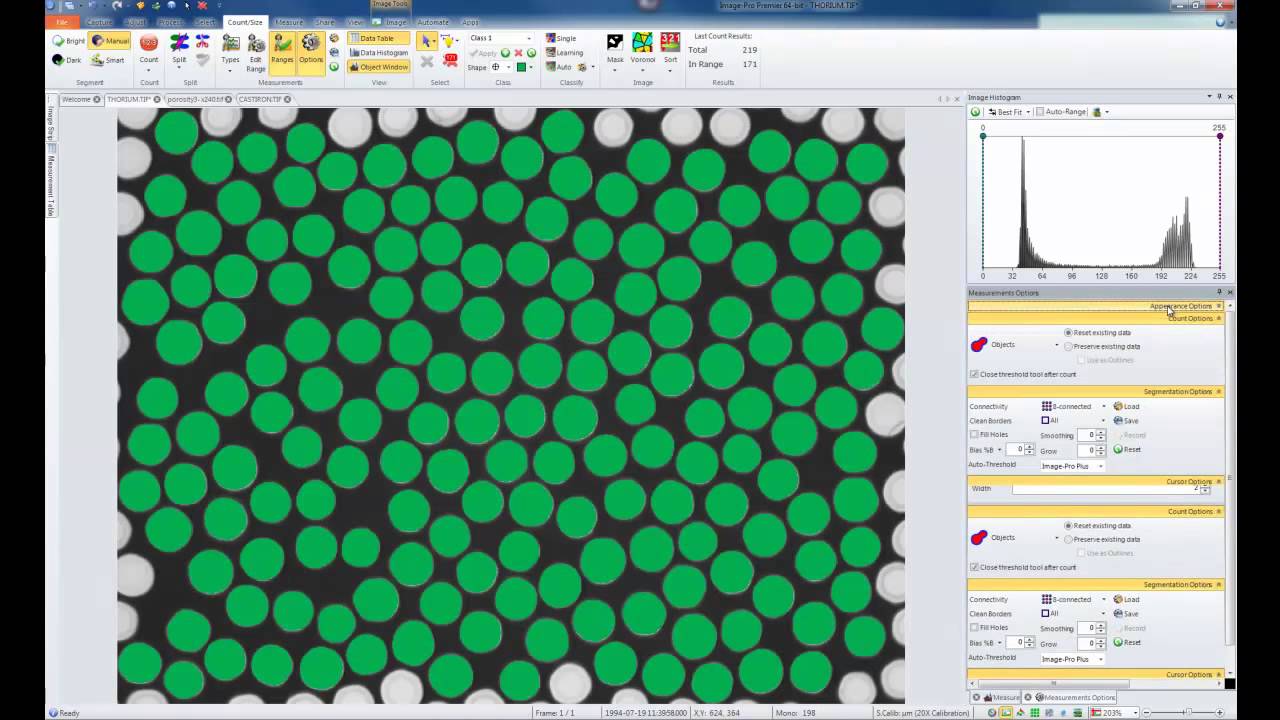Click the Voronoi image icon

coord(643,48)
